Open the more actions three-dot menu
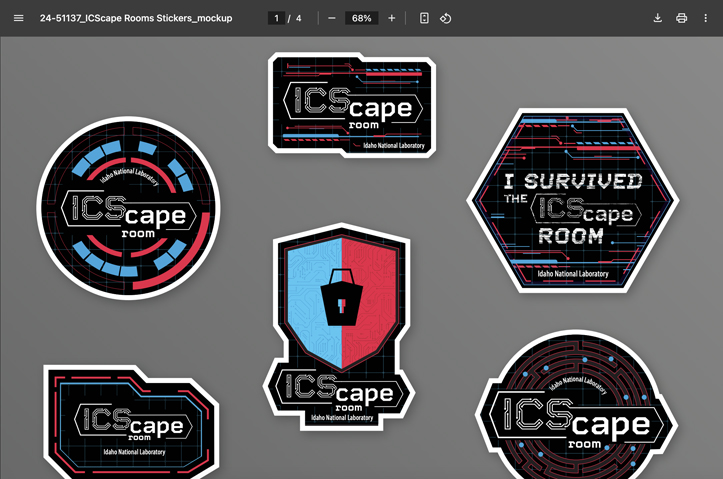The height and width of the screenshot is (479, 723). [705, 18]
